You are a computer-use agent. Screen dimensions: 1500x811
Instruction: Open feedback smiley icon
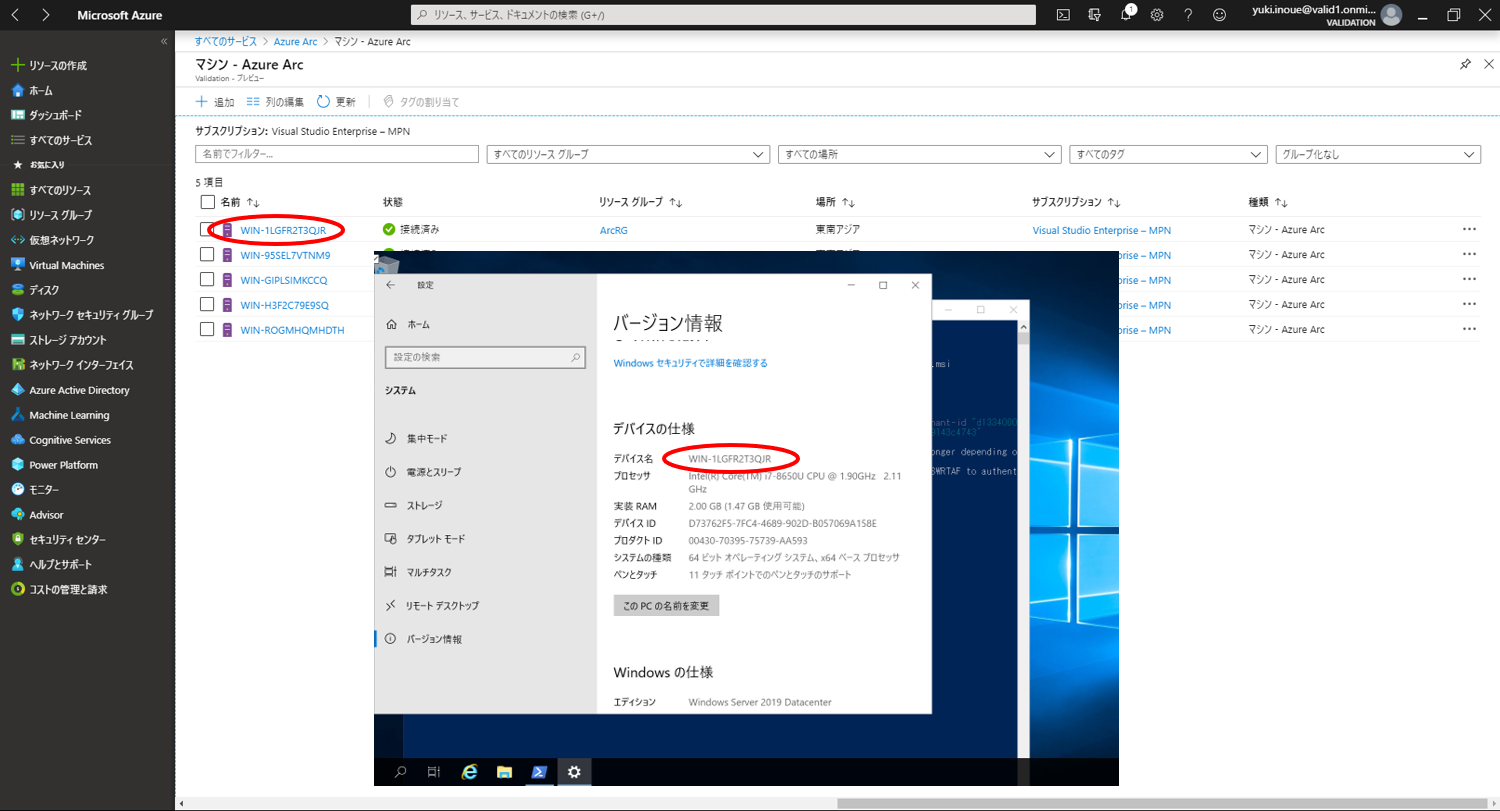1219,15
